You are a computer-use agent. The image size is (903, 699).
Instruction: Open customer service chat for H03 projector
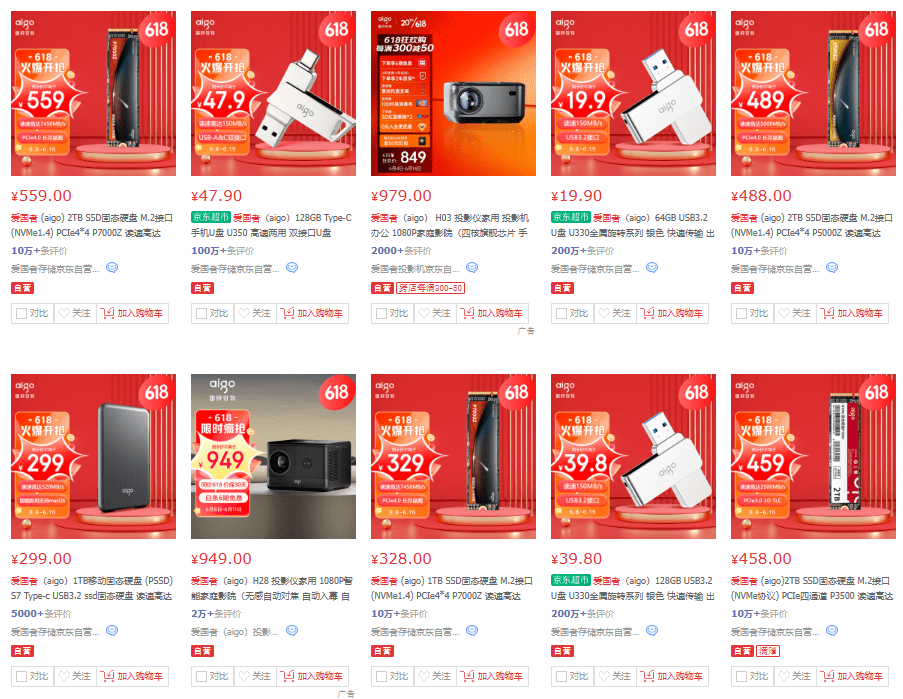(472, 268)
